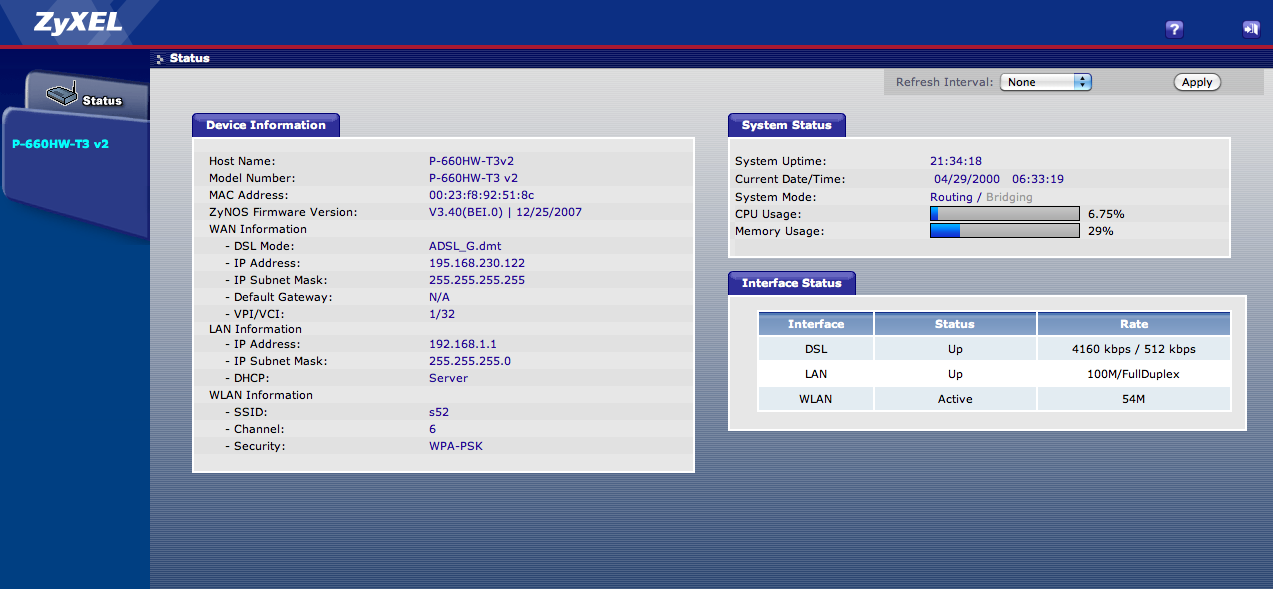Click the 100M/FullDuplex rate cell

1134,374
